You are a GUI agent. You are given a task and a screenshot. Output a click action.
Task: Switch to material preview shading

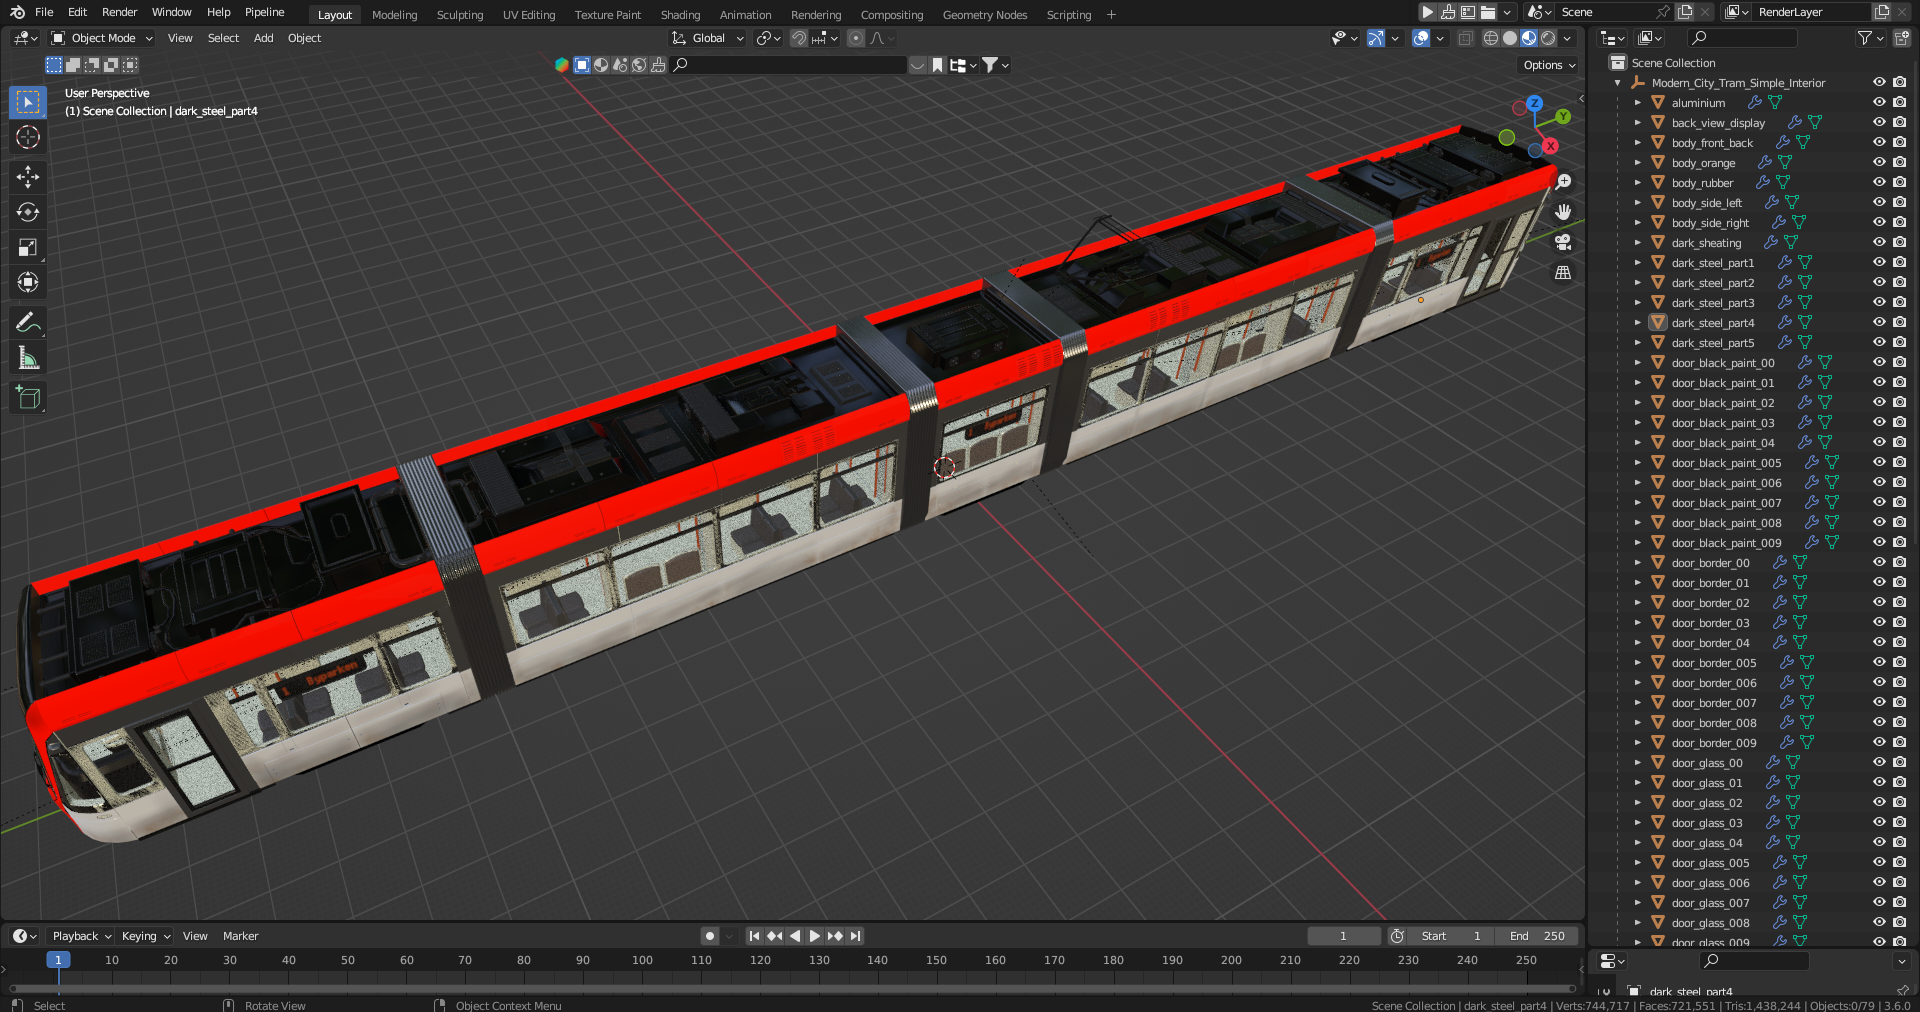[x=1529, y=38]
